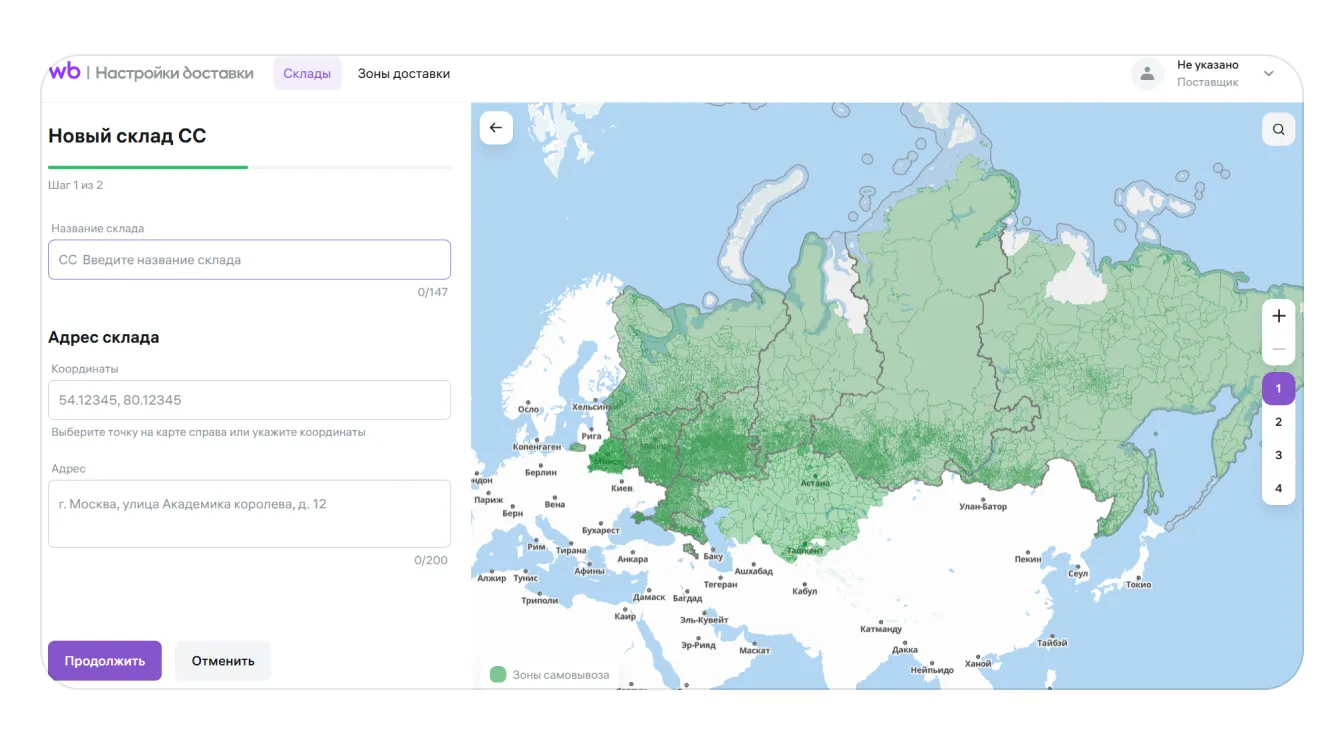Viewport: 1344px width, 744px height.
Task: Focus the Название склада input field
Action: (250, 260)
